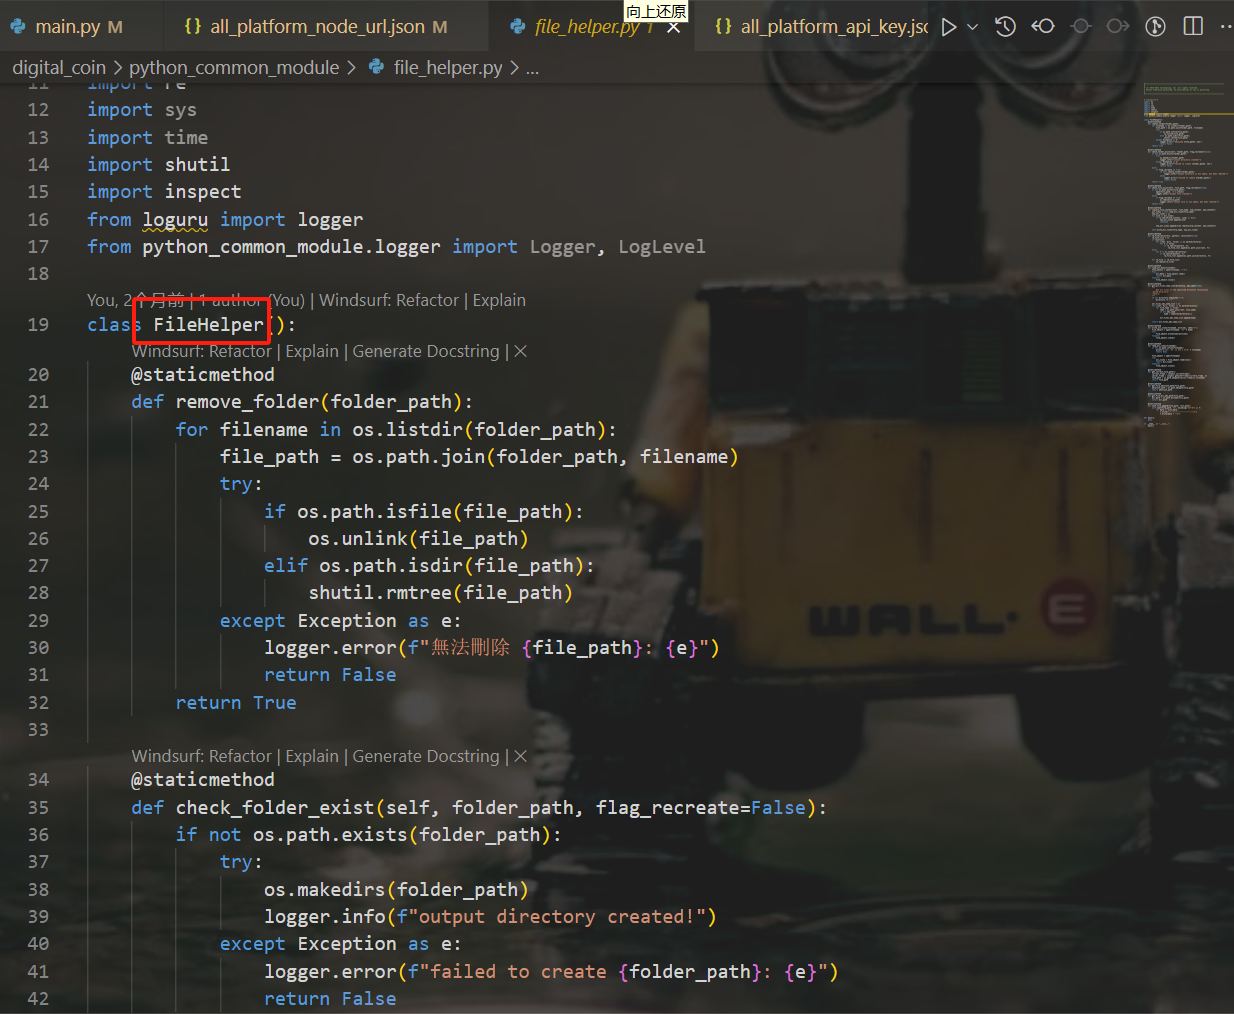Dismiss codelens X above remove_folder

tap(520, 351)
